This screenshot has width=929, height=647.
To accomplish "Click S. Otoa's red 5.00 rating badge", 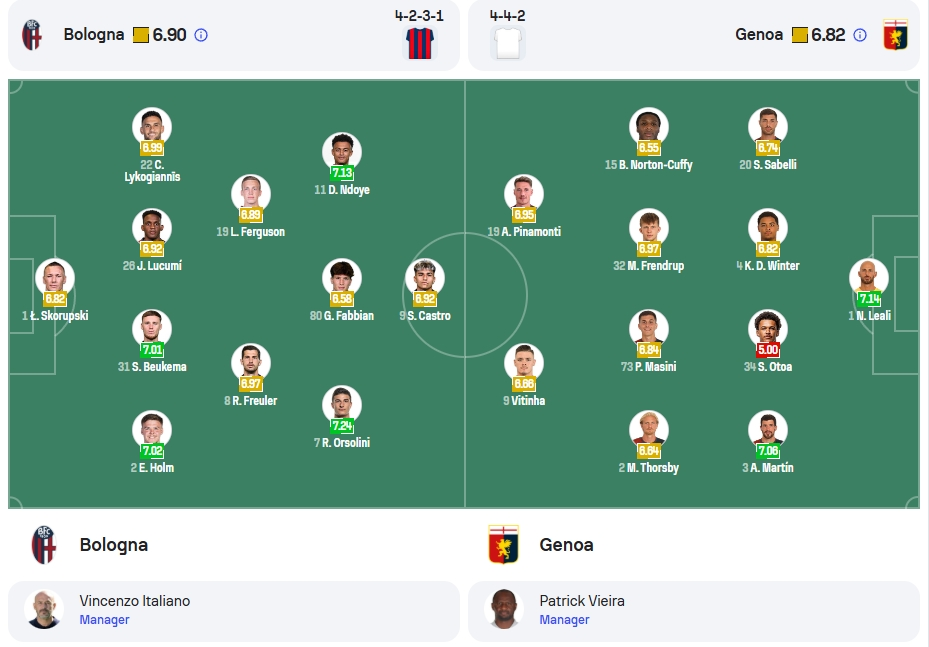I will (x=768, y=350).
